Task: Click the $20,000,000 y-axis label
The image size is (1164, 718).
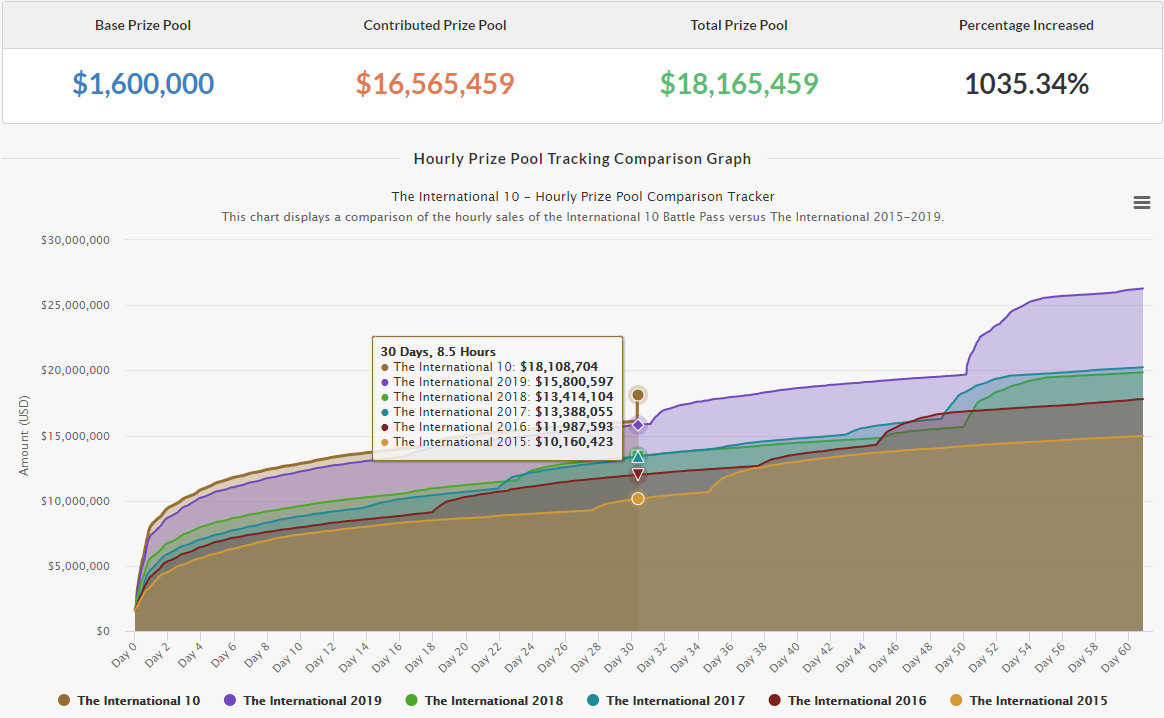Action: [76, 371]
